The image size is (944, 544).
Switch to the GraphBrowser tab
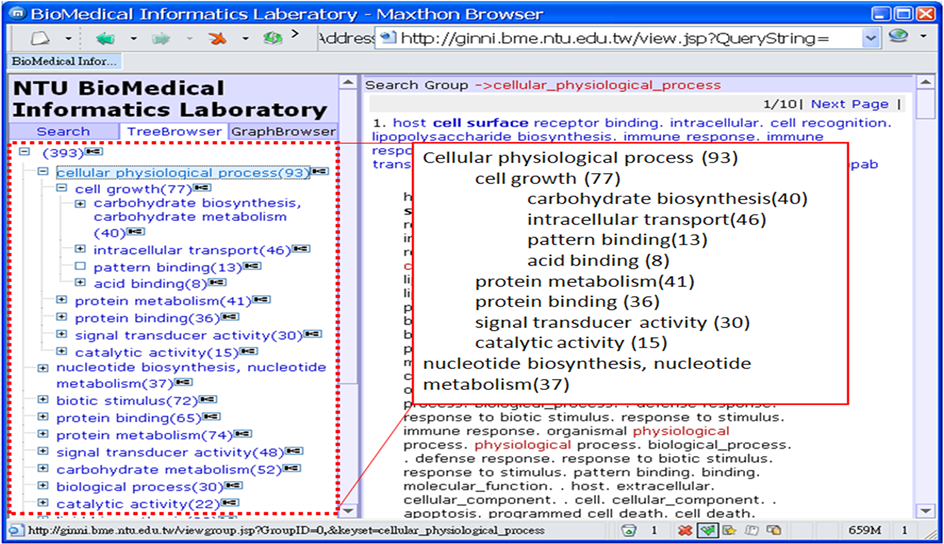[x=283, y=131]
